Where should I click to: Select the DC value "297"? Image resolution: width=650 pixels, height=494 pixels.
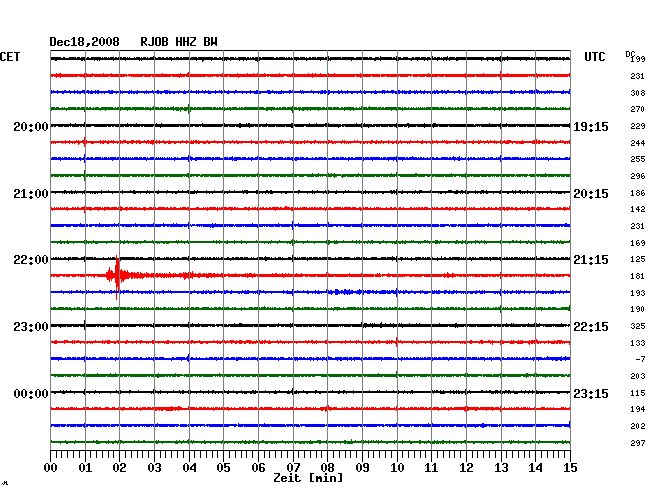click(638, 443)
